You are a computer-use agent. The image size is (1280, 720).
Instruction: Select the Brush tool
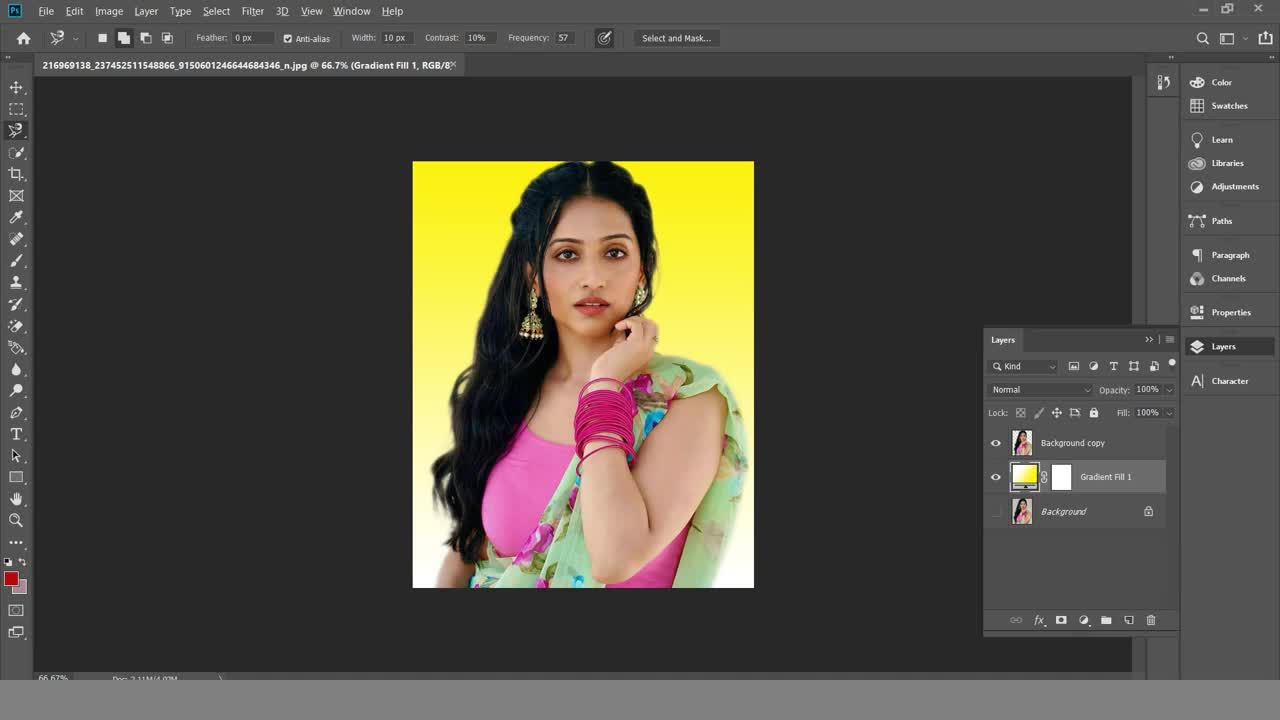click(x=16, y=261)
